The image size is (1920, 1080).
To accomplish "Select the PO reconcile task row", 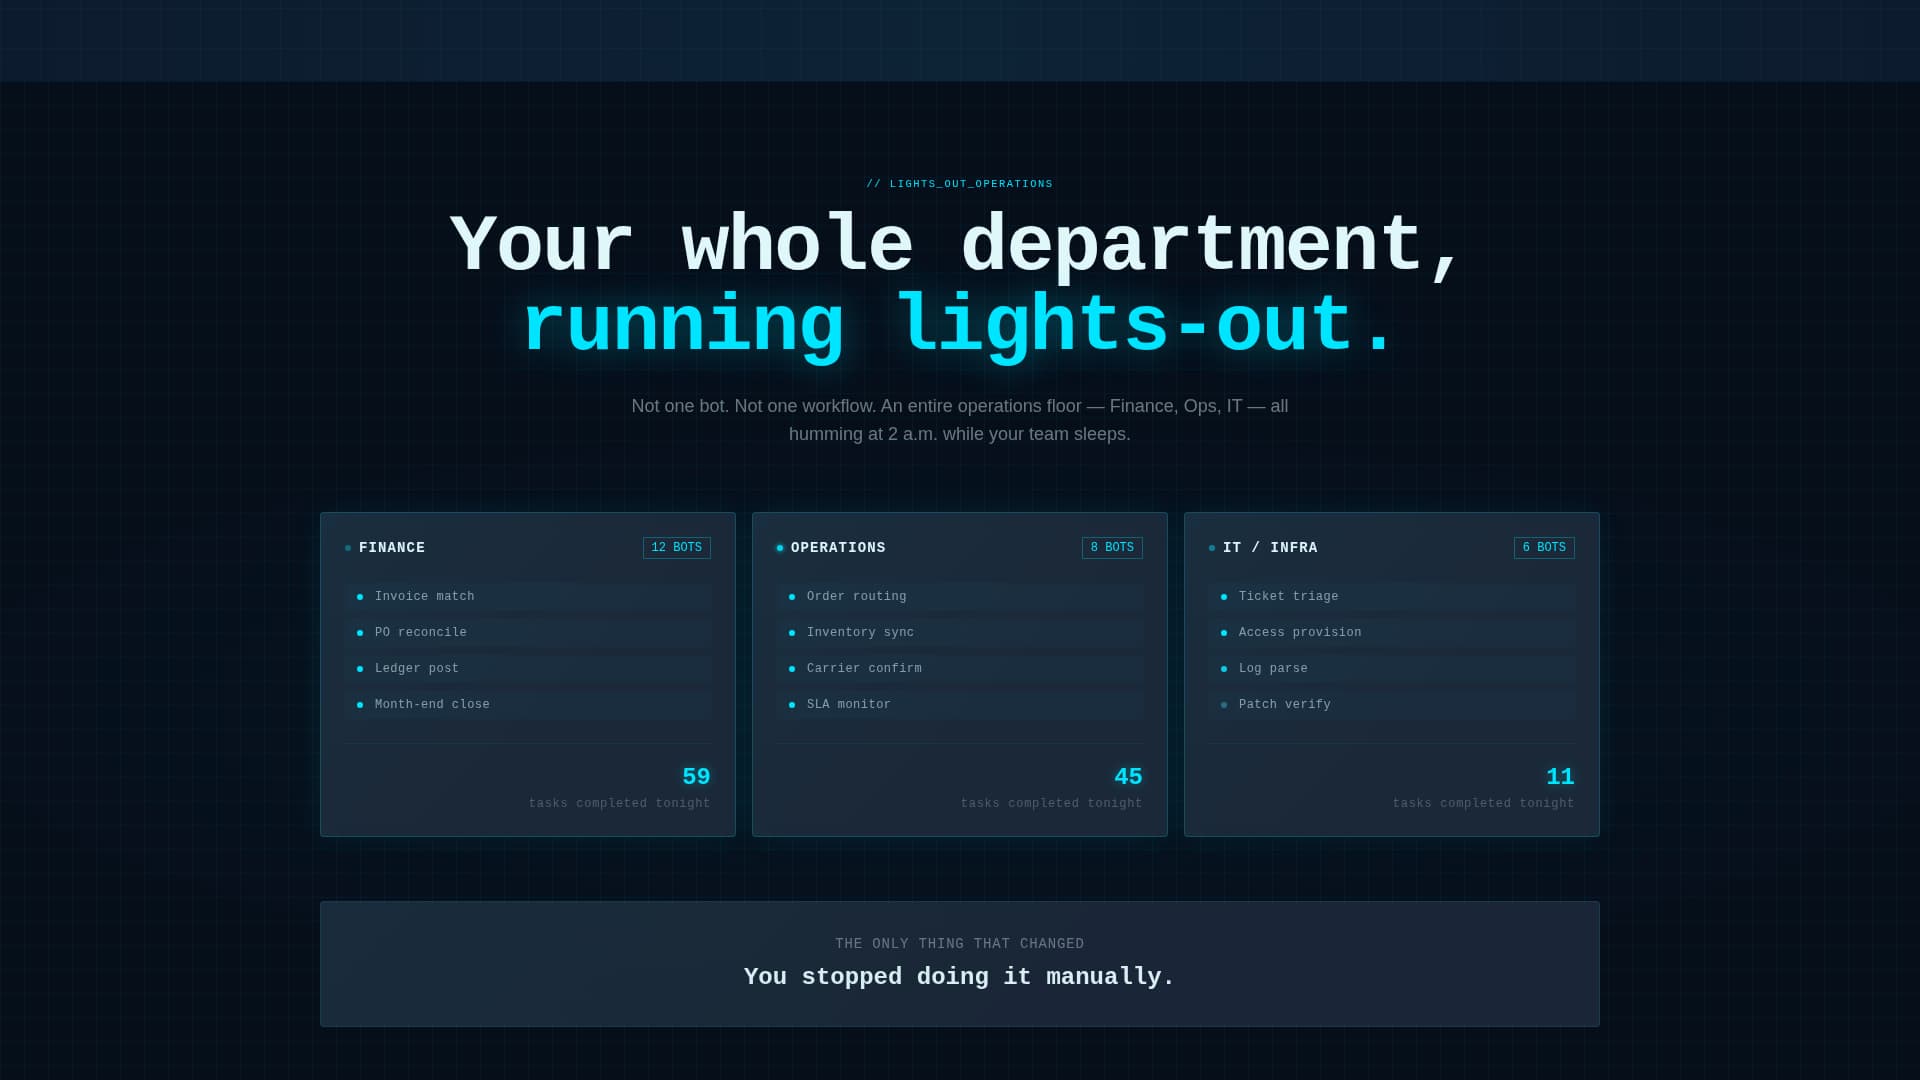I will coord(528,633).
